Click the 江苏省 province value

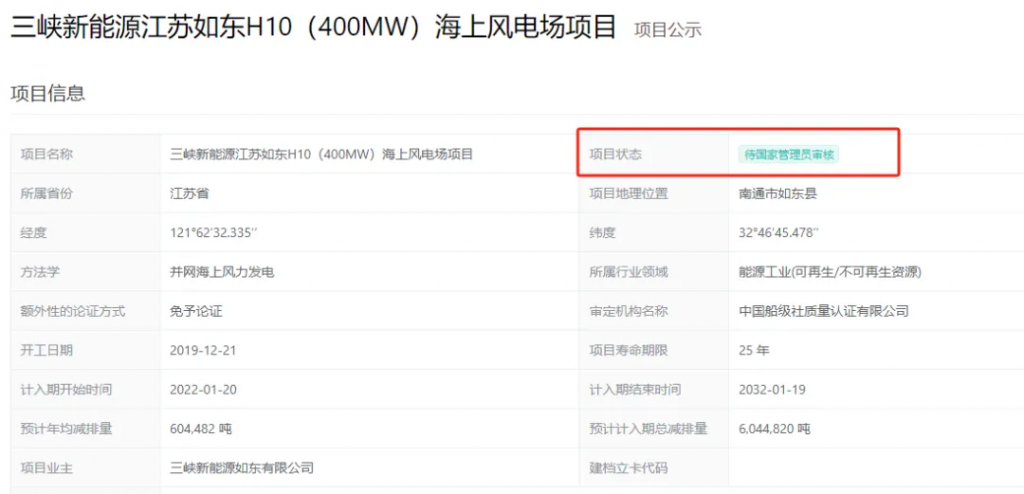190,193
